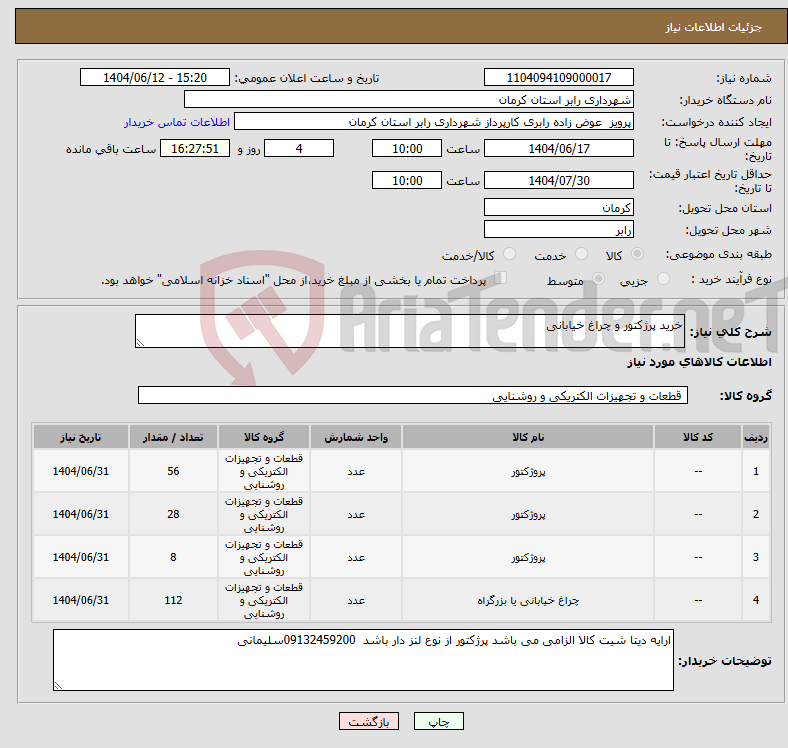Select the جزیی purchase type radio
Viewport: 788px width, 748px height.
tap(663, 279)
